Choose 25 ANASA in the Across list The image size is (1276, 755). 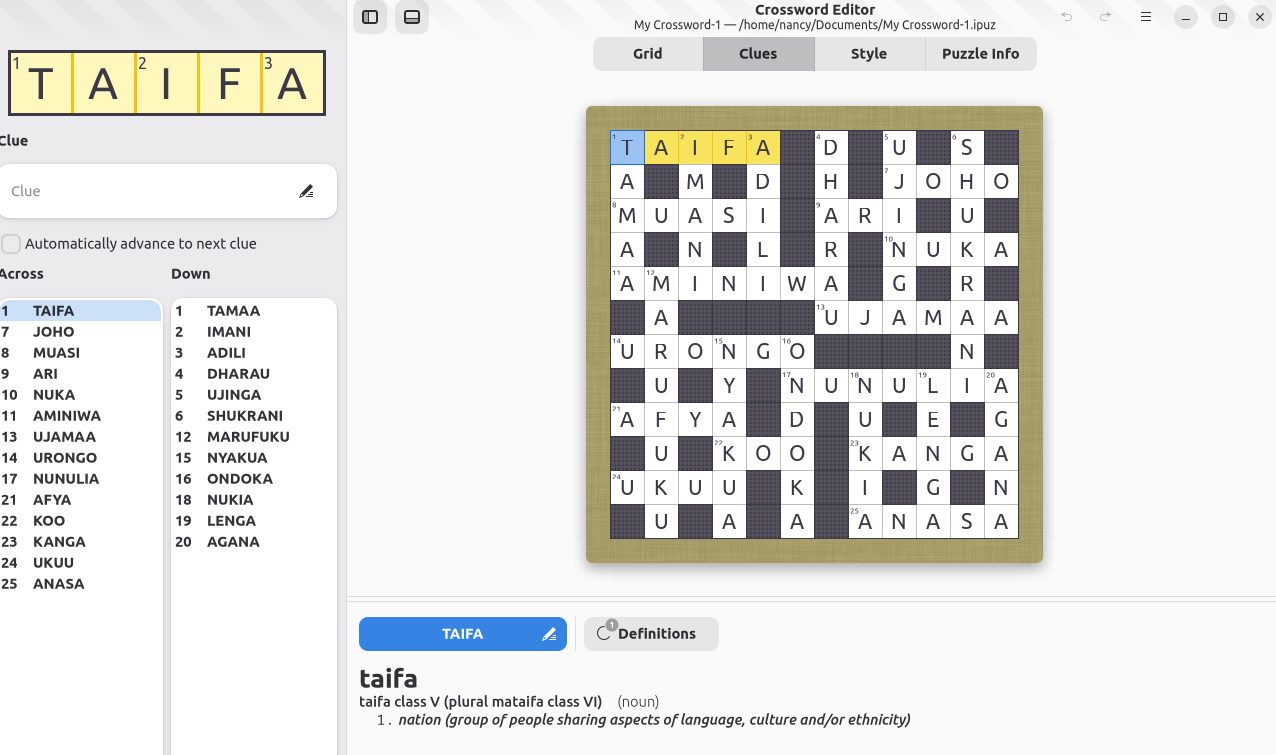click(58, 584)
